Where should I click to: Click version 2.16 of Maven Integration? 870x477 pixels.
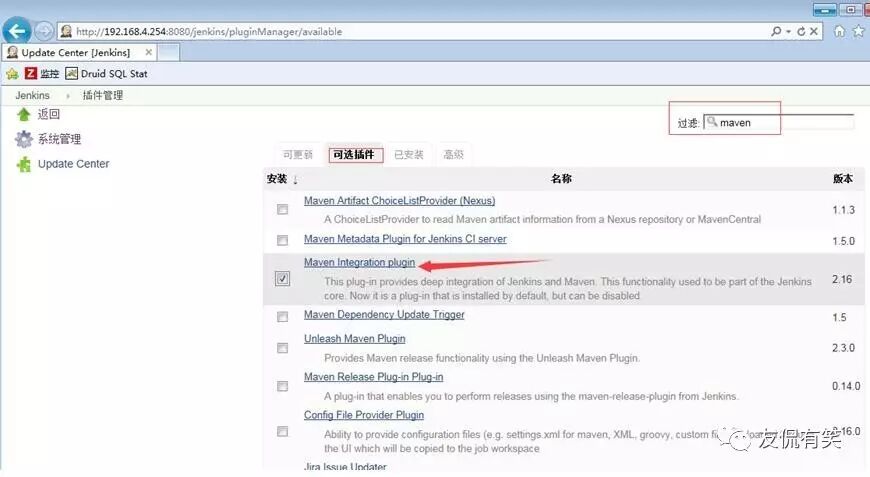tap(842, 279)
